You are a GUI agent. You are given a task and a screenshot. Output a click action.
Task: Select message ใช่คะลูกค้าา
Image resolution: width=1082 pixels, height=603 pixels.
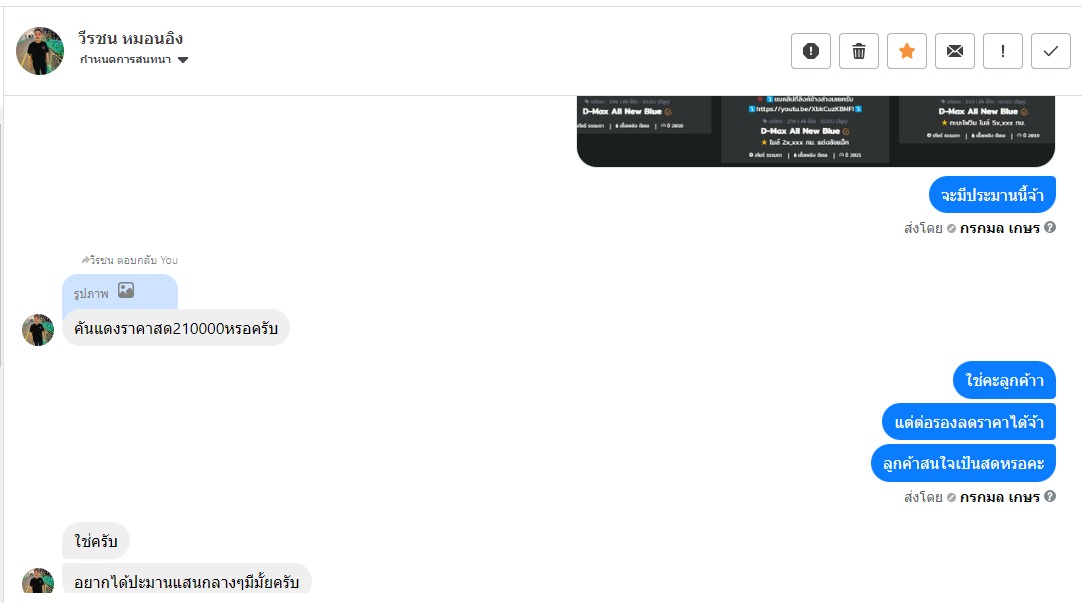click(1004, 380)
